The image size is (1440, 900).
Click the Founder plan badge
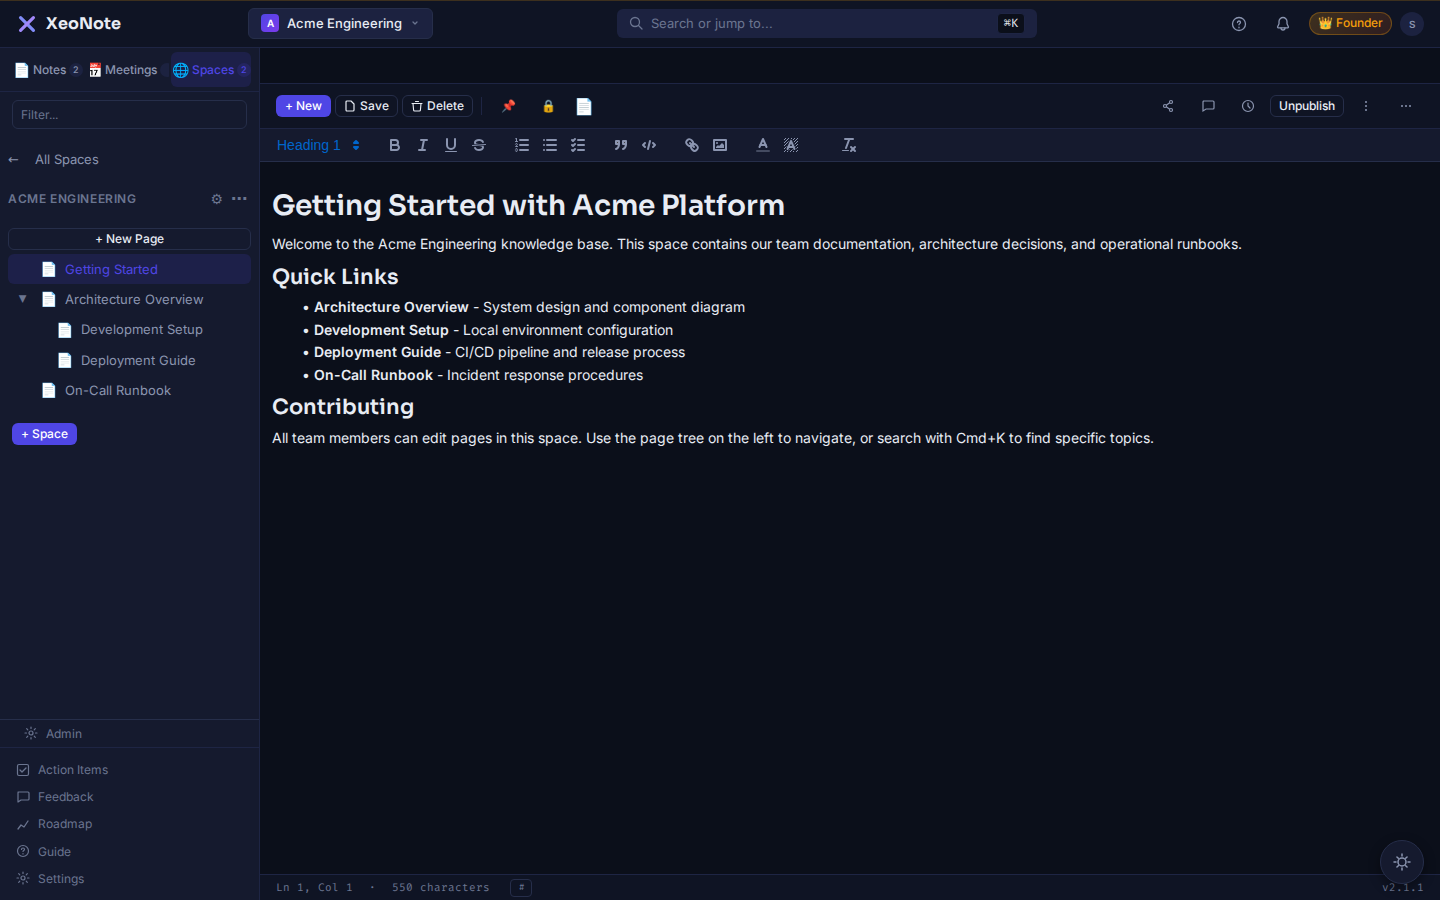pos(1350,23)
